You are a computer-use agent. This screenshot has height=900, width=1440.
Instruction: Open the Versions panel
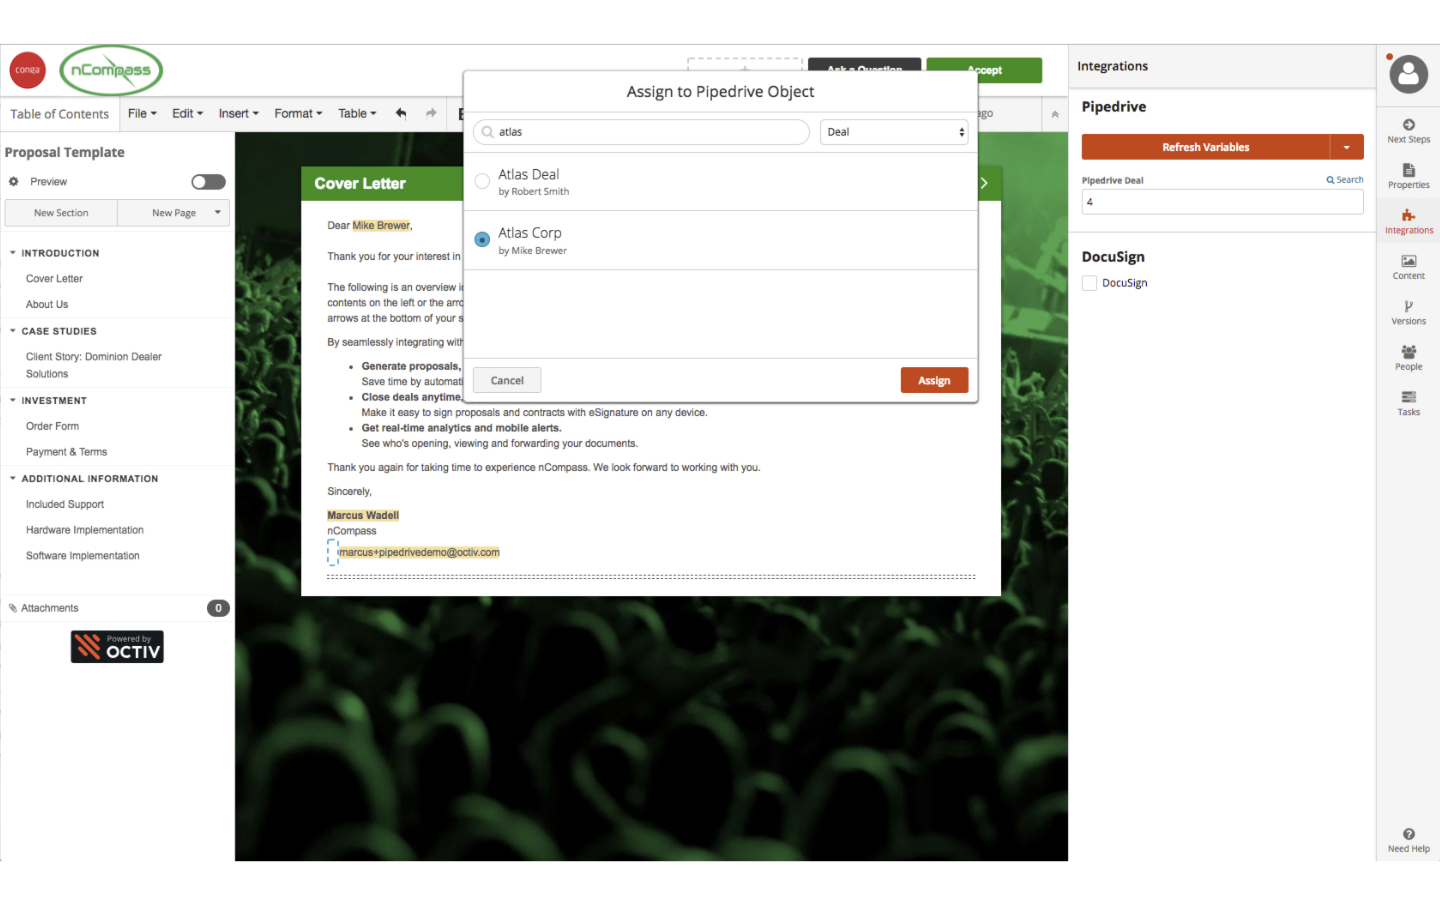click(x=1408, y=312)
